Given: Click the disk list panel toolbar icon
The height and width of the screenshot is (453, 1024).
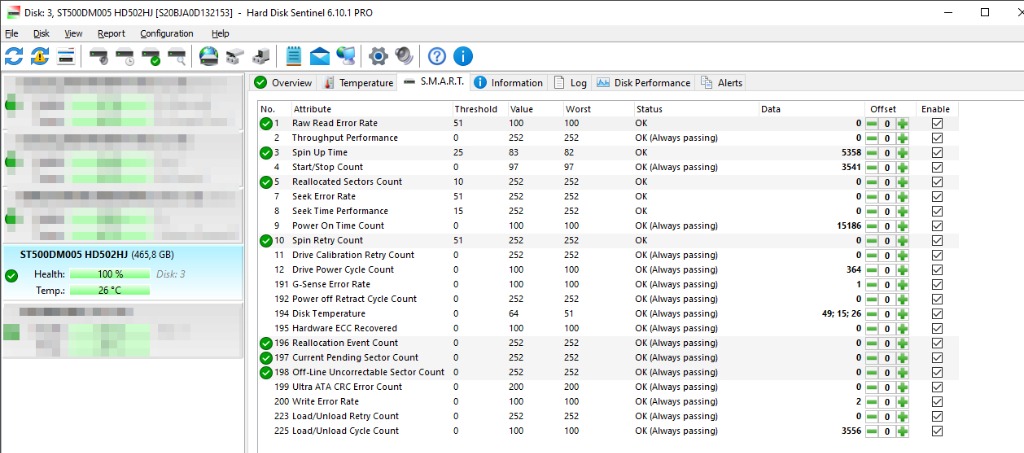Looking at the screenshot, I should pos(66,56).
